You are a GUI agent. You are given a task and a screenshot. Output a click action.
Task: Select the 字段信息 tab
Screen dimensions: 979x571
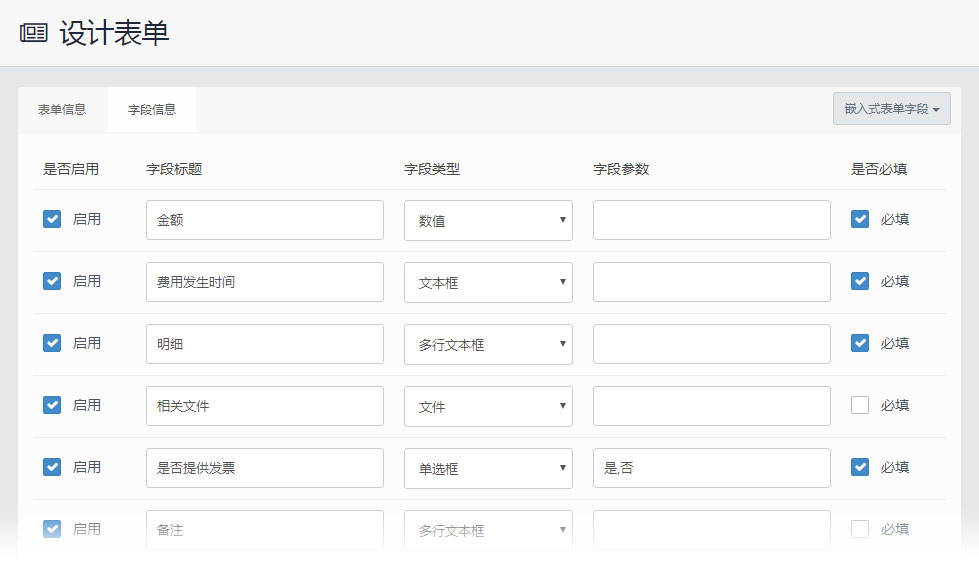152,110
